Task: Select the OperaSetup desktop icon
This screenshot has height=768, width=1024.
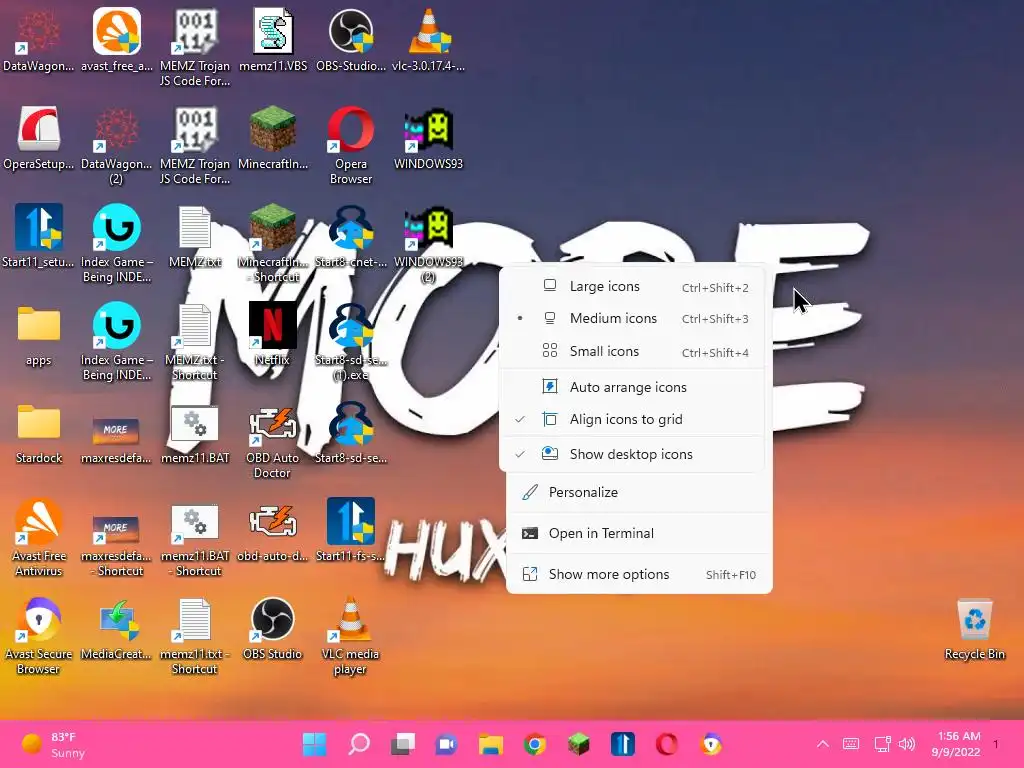Action: [39, 138]
